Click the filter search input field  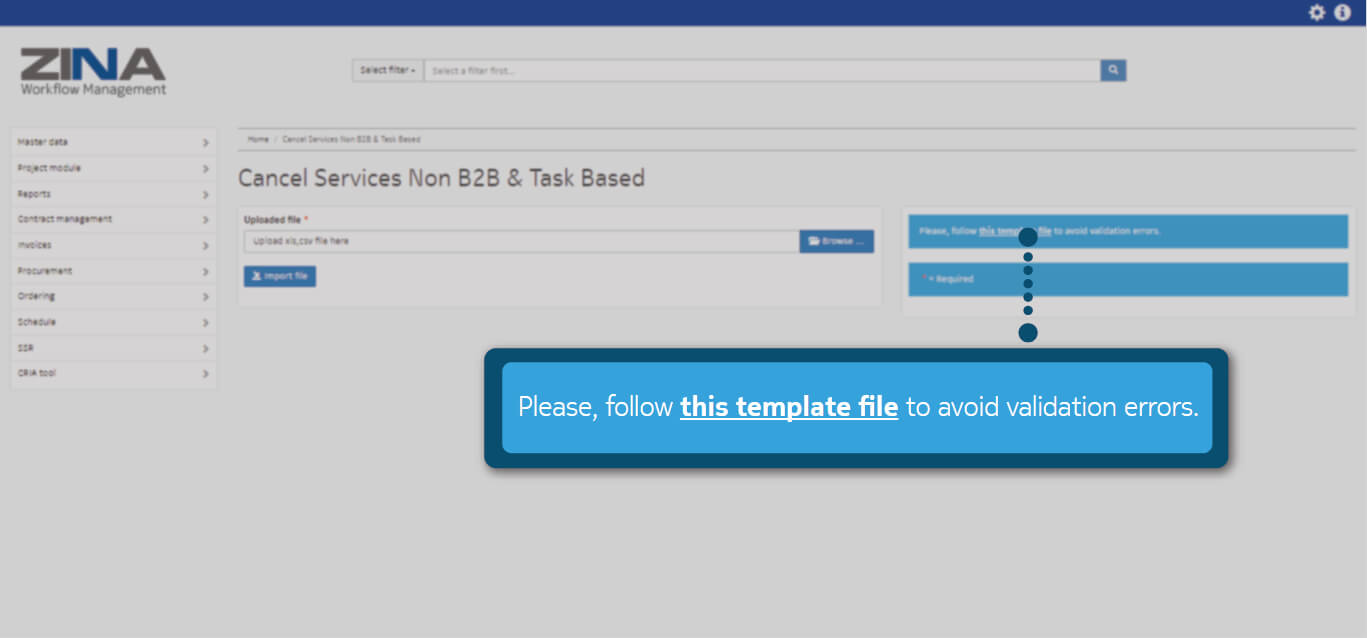tap(760, 70)
